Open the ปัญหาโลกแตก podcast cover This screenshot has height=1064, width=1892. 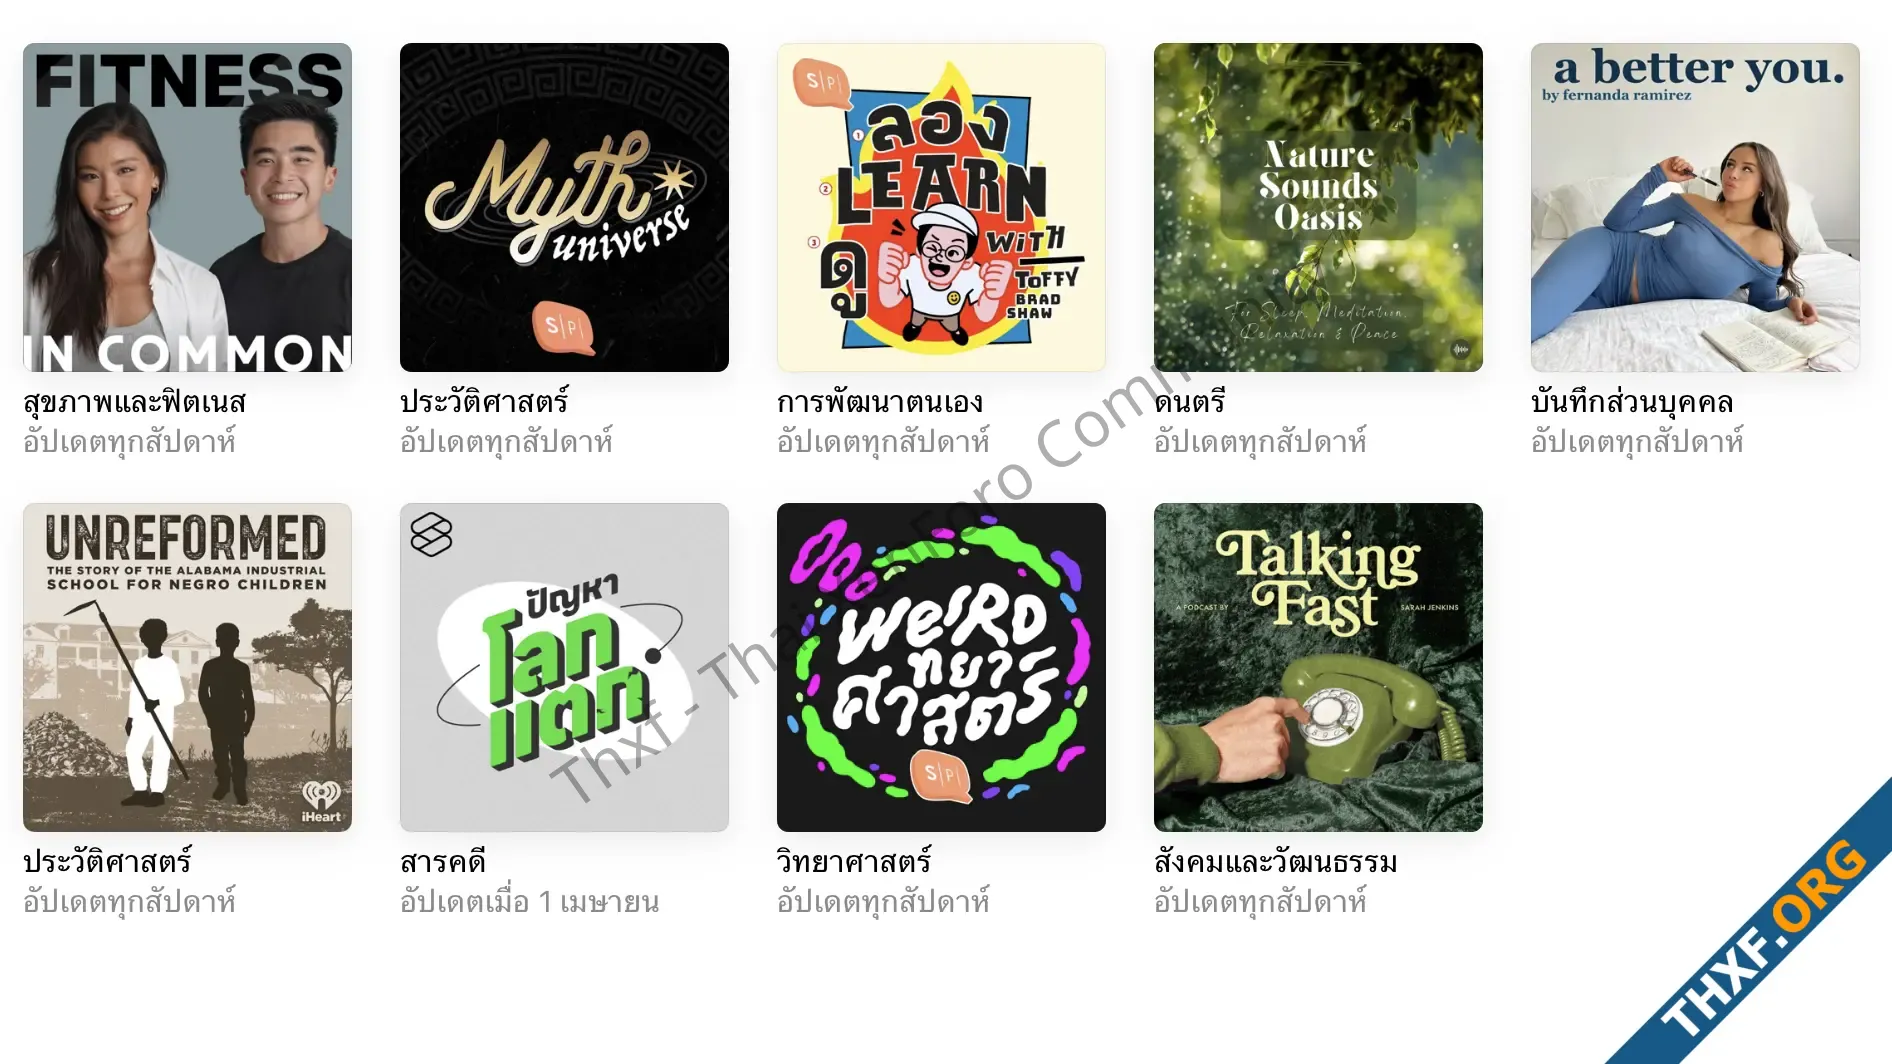tap(564, 667)
